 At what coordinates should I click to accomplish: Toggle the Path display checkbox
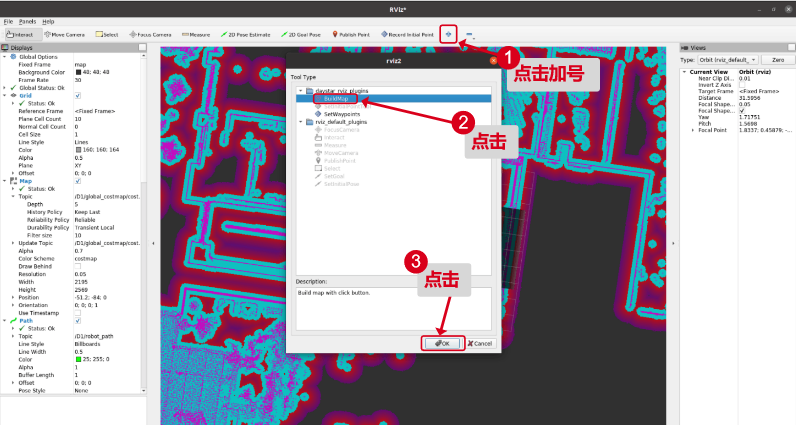coord(78,321)
